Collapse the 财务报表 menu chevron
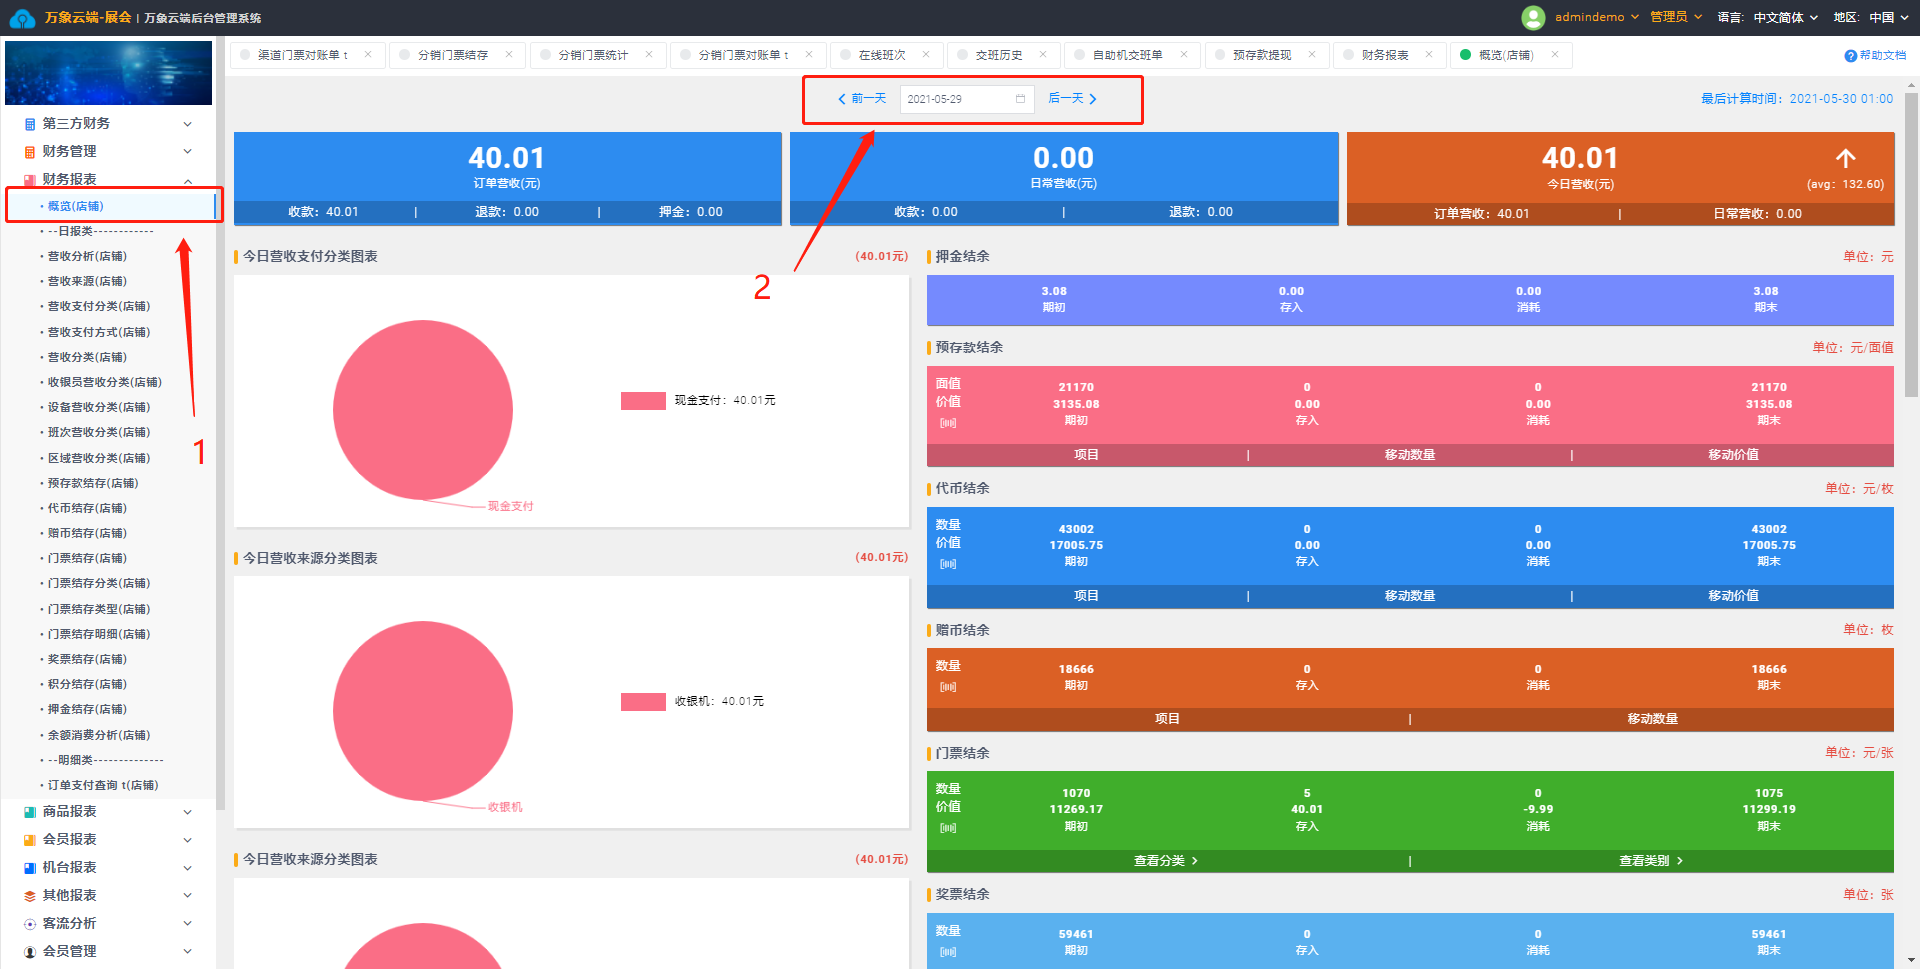1920x969 pixels. pyautogui.click(x=188, y=180)
